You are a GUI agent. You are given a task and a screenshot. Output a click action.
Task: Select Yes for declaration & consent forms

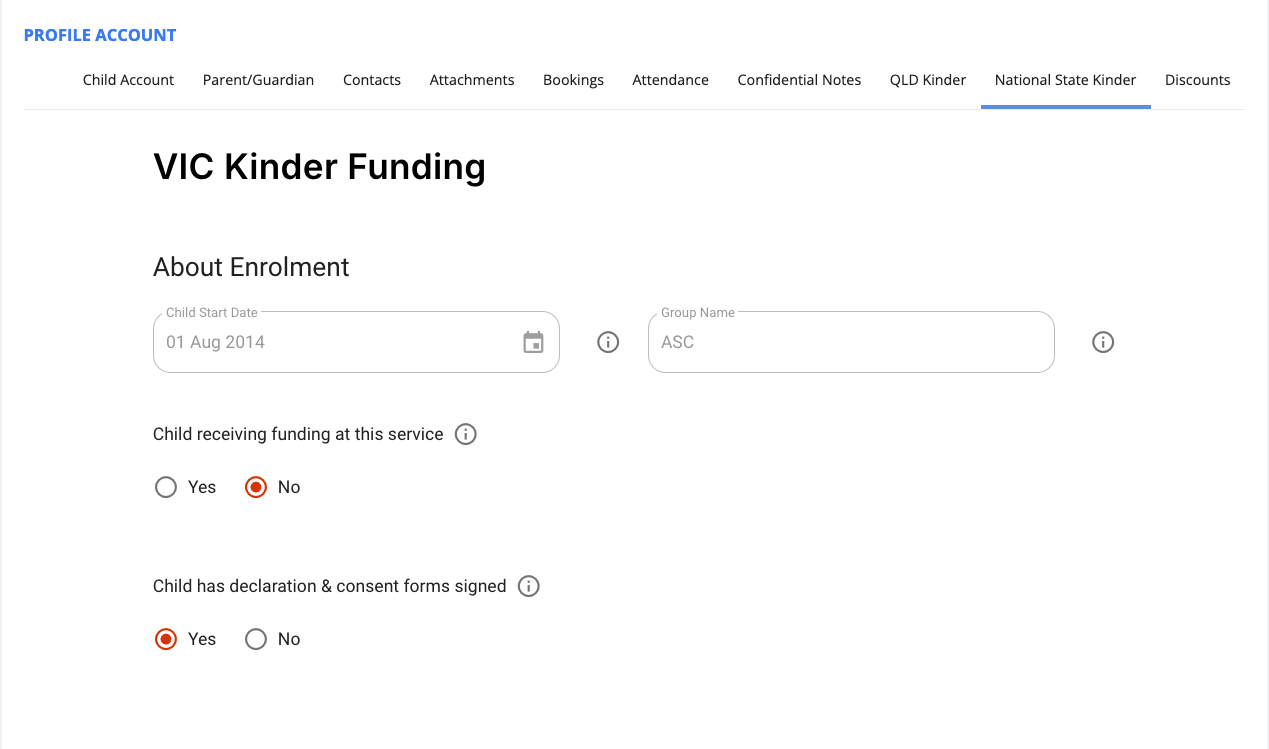(x=166, y=639)
